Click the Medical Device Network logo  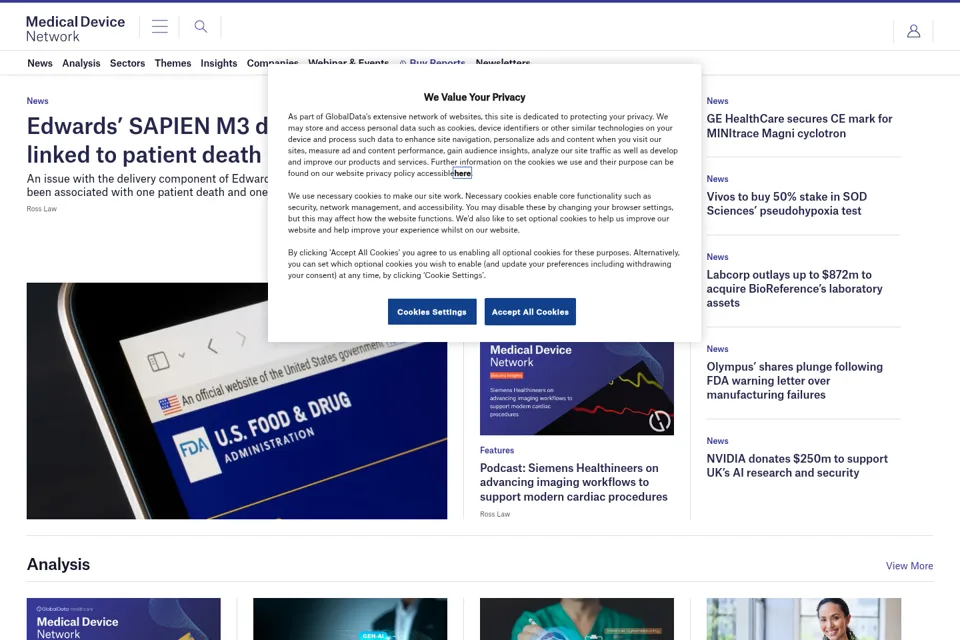(x=75, y=29)
